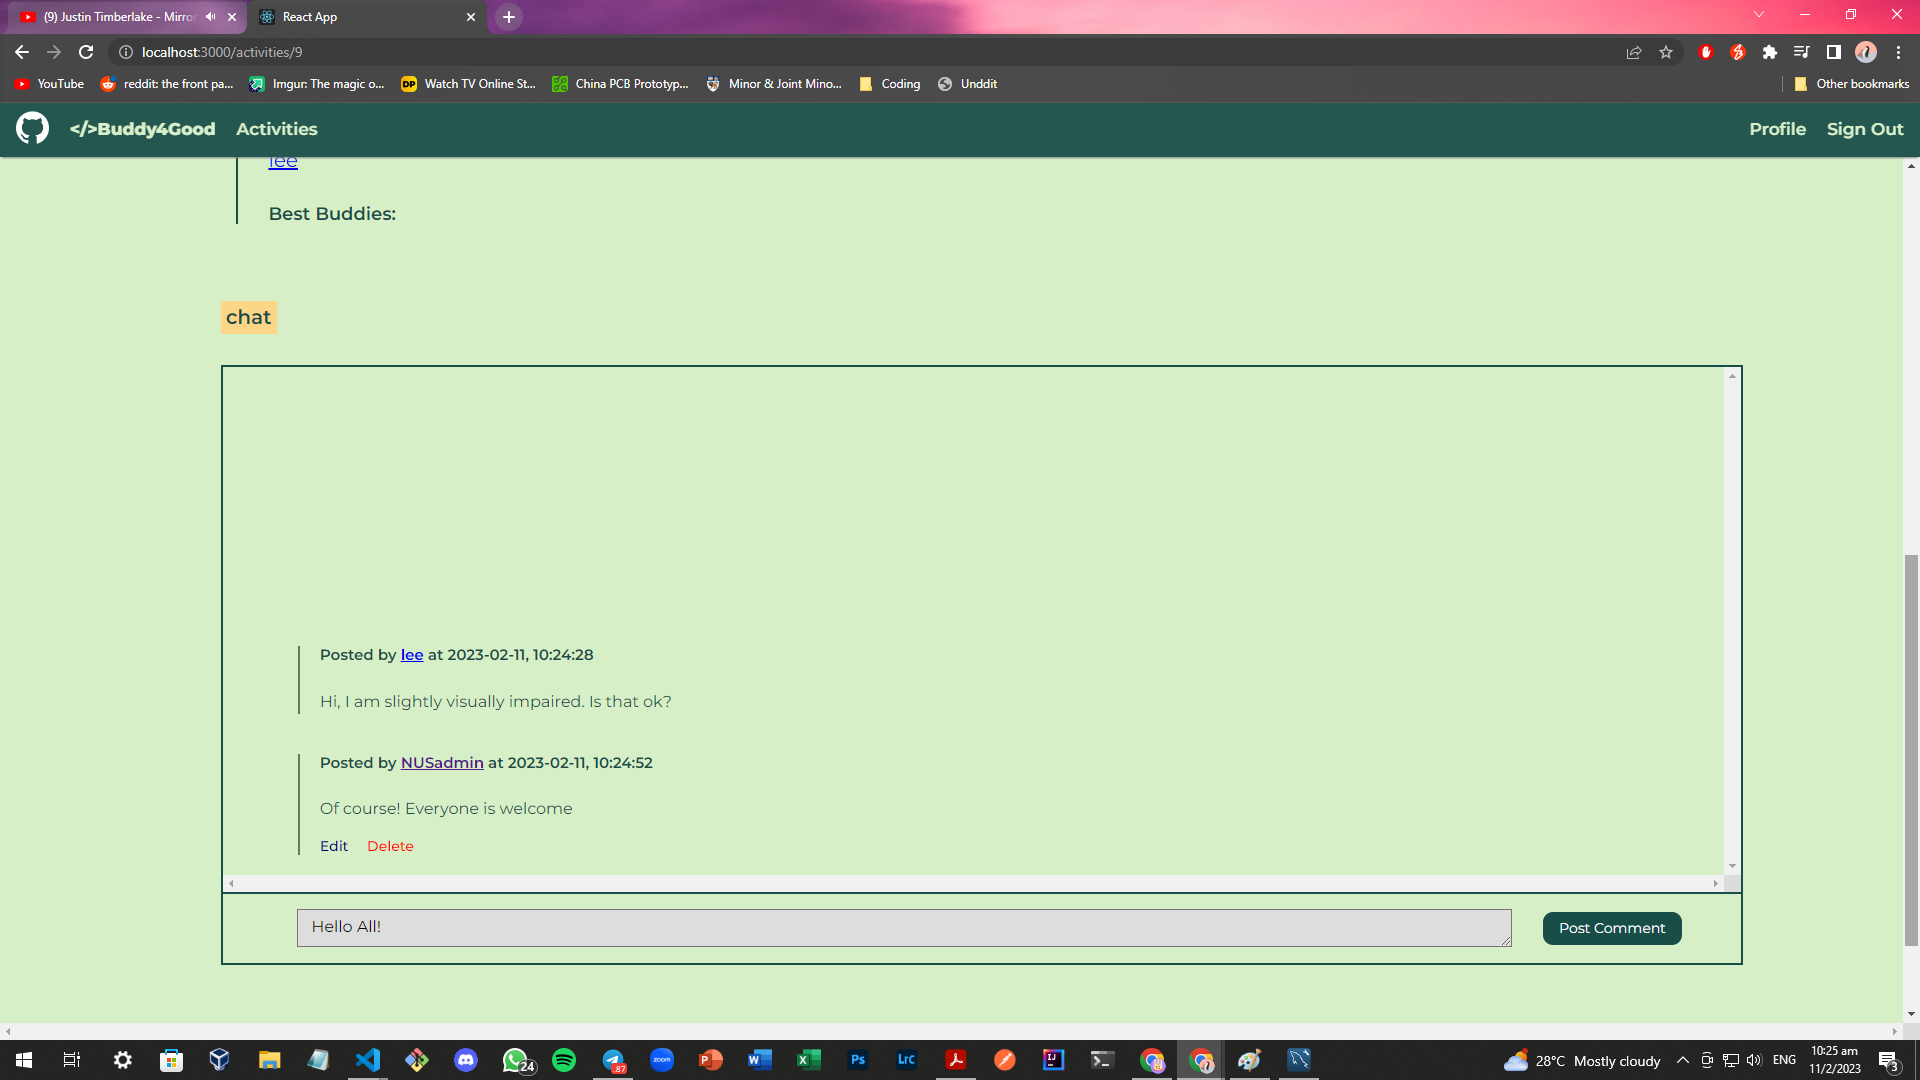Click the page vertical scrollbar thumb
The image size is (1920, 1080).
pyautogui.click(x=1911, y=750)
